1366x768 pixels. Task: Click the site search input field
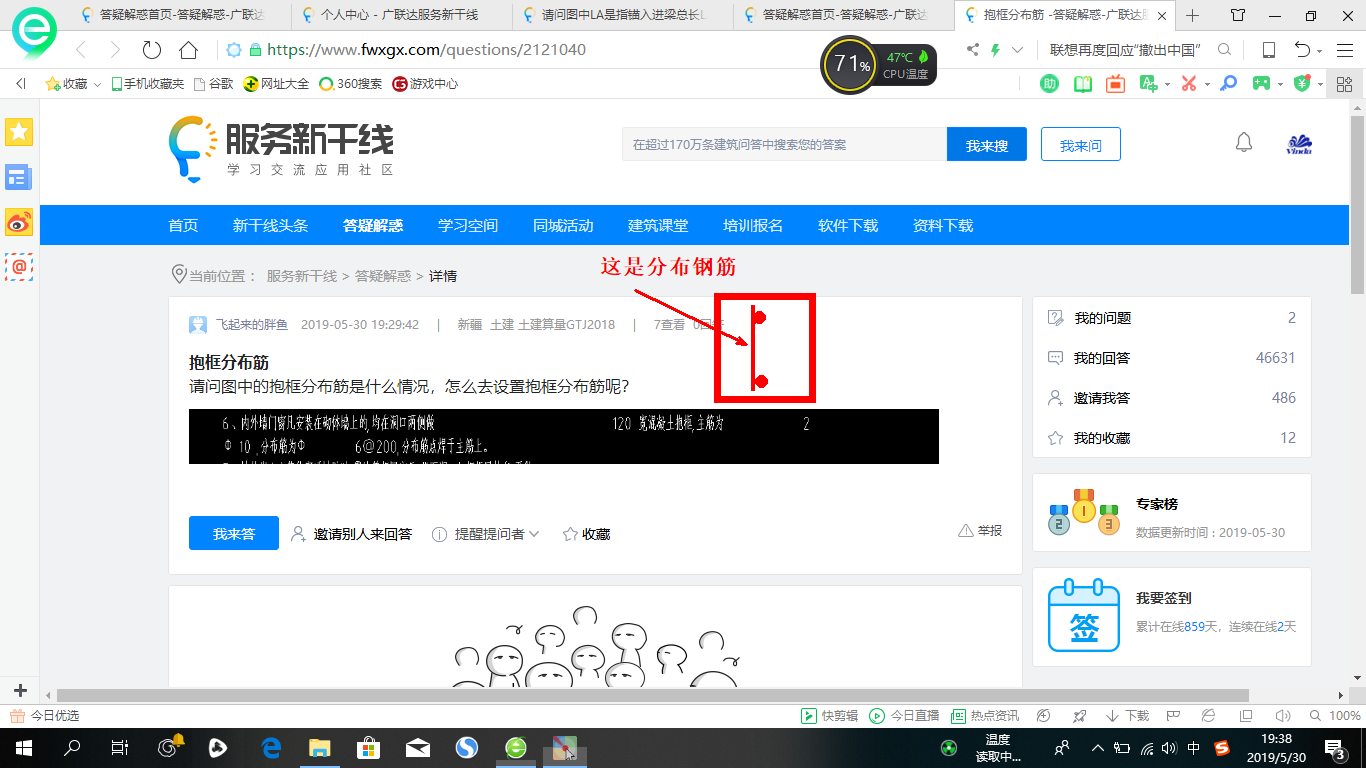click(x=784, y=145)
